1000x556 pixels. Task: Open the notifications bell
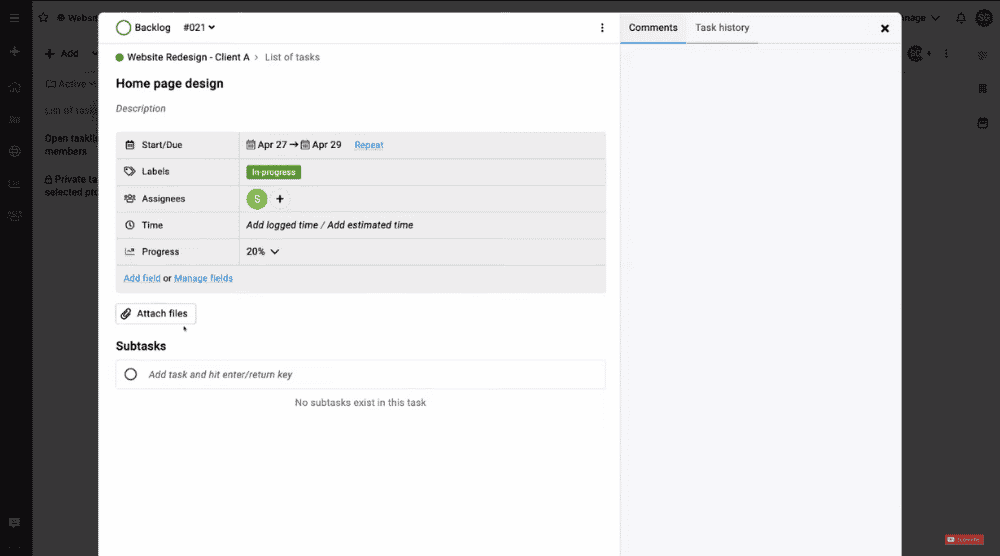pos(960,18)
